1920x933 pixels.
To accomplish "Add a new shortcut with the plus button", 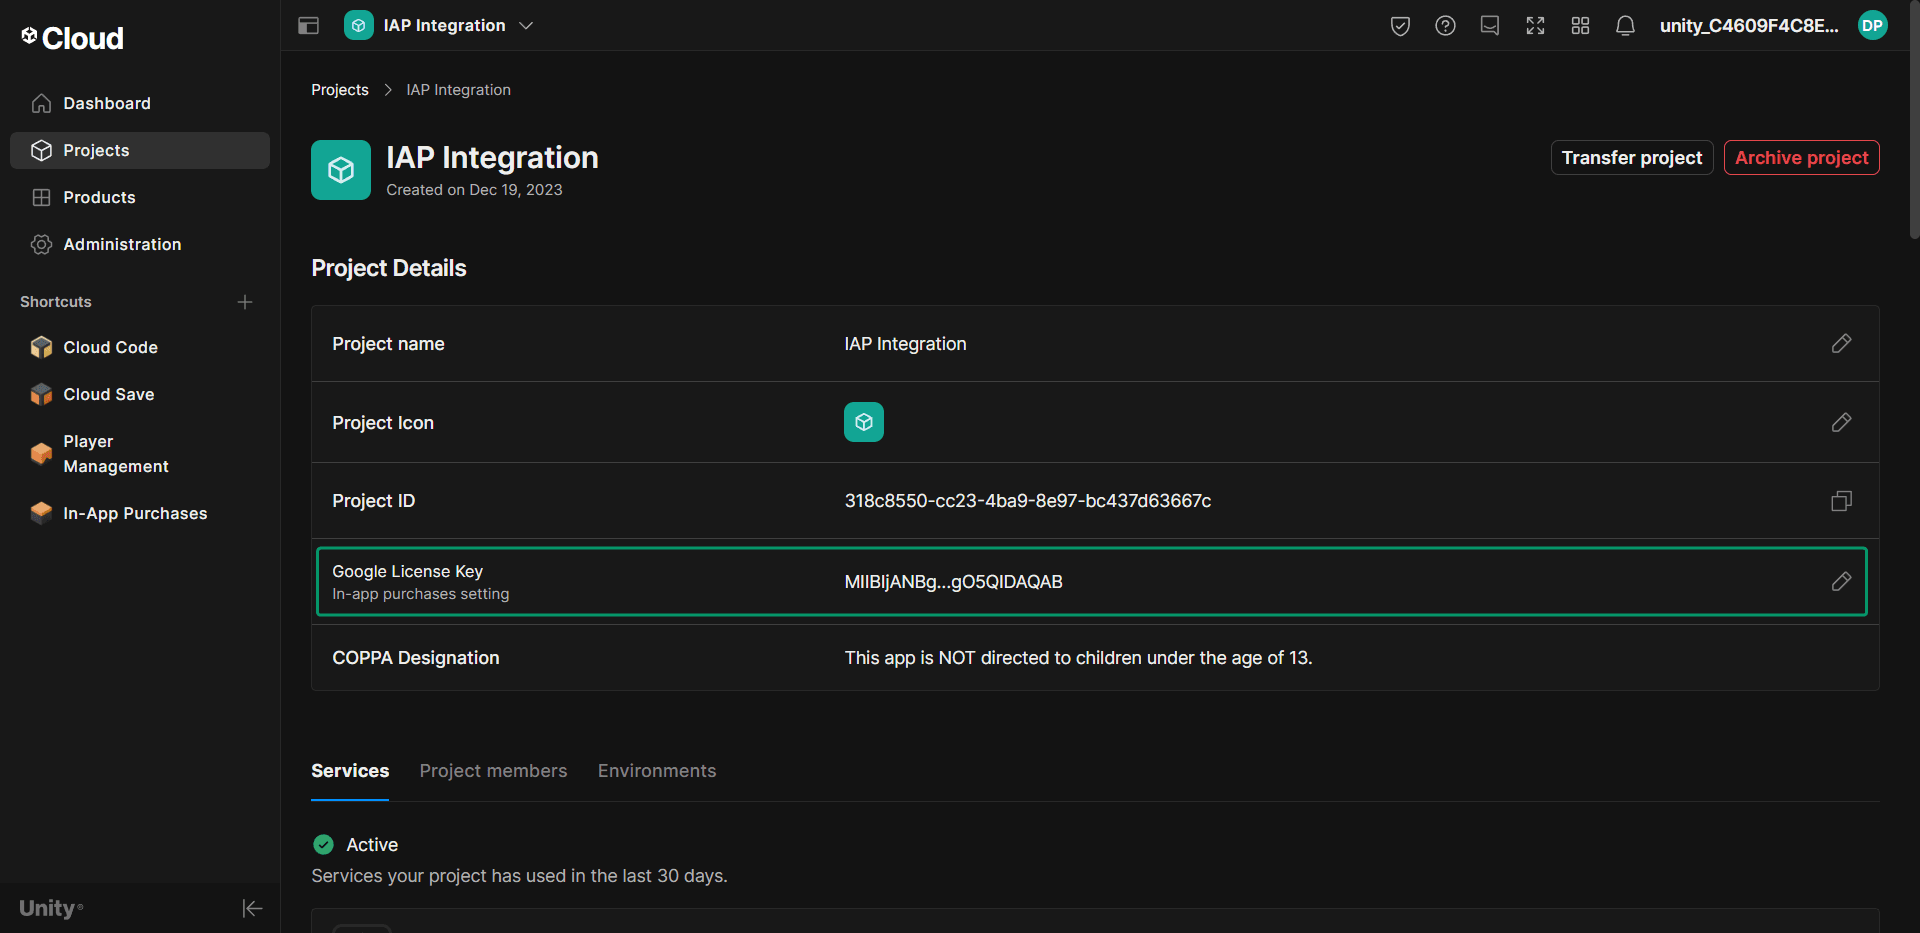I will pyautogui.click(x=245, y=301).
